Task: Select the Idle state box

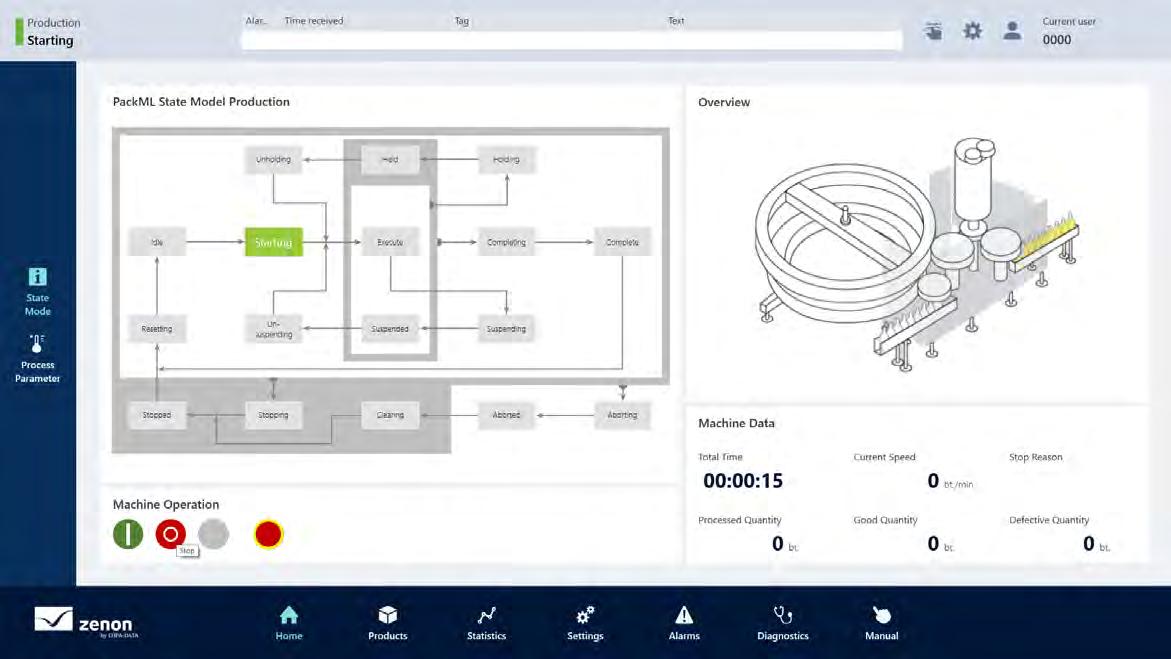Action: (x=157, y=242)
